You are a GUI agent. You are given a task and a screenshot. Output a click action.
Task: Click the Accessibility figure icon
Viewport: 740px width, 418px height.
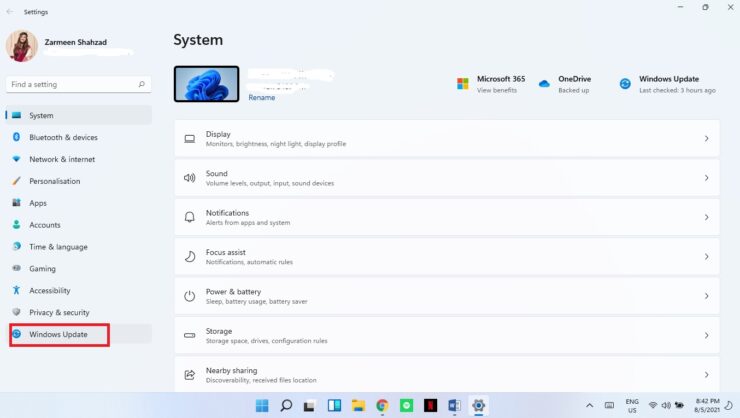(x=17, y=290)
